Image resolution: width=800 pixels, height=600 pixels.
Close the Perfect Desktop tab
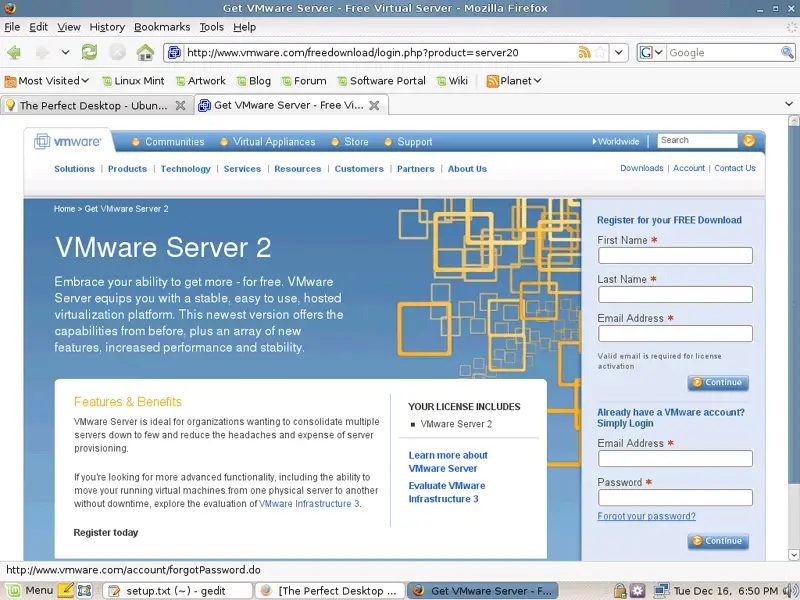pos(180,106)
